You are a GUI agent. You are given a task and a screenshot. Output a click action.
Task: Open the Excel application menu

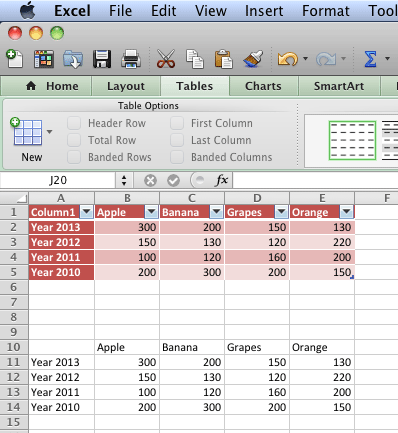pyautogui.click(x=72, y=11)
